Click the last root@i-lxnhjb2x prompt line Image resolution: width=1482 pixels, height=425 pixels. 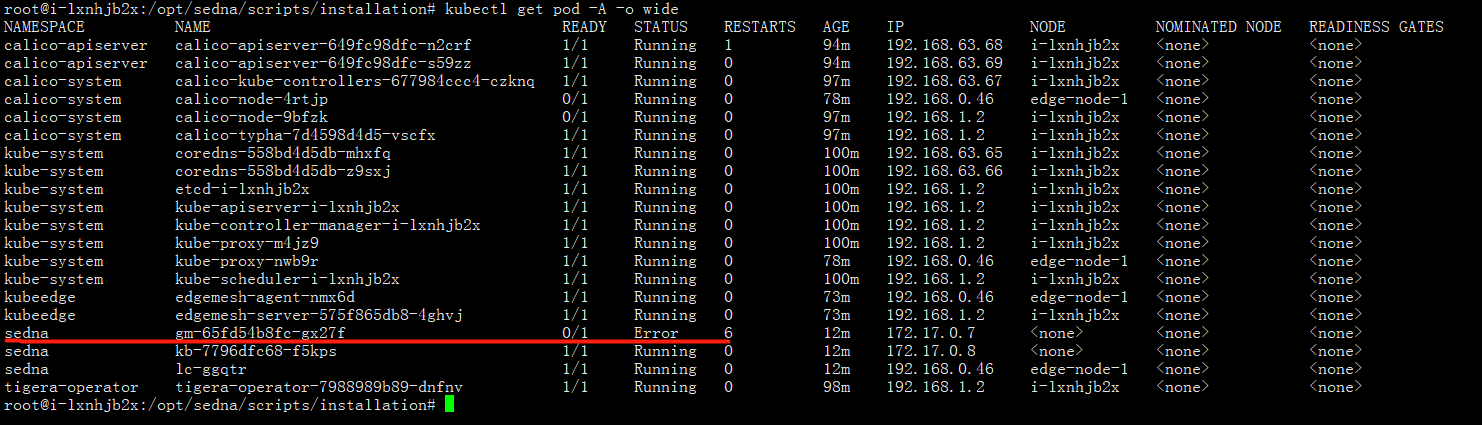pyautogui.click(x=219, y=405)
